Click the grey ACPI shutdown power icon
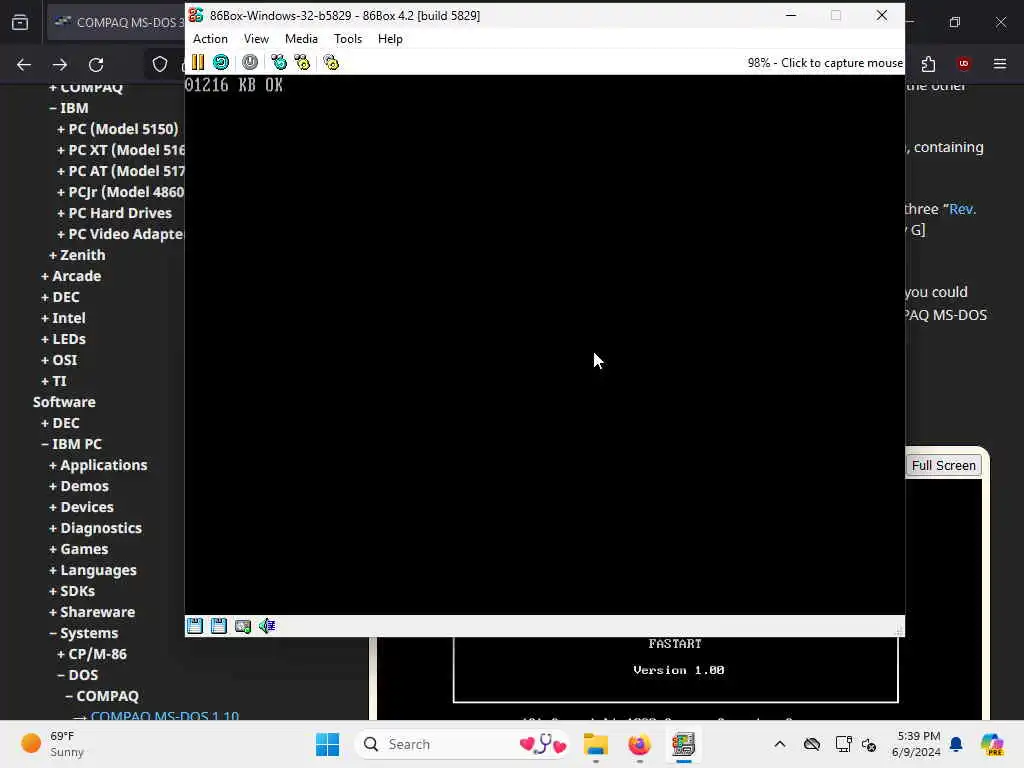1024x768 pixels. 249,63
